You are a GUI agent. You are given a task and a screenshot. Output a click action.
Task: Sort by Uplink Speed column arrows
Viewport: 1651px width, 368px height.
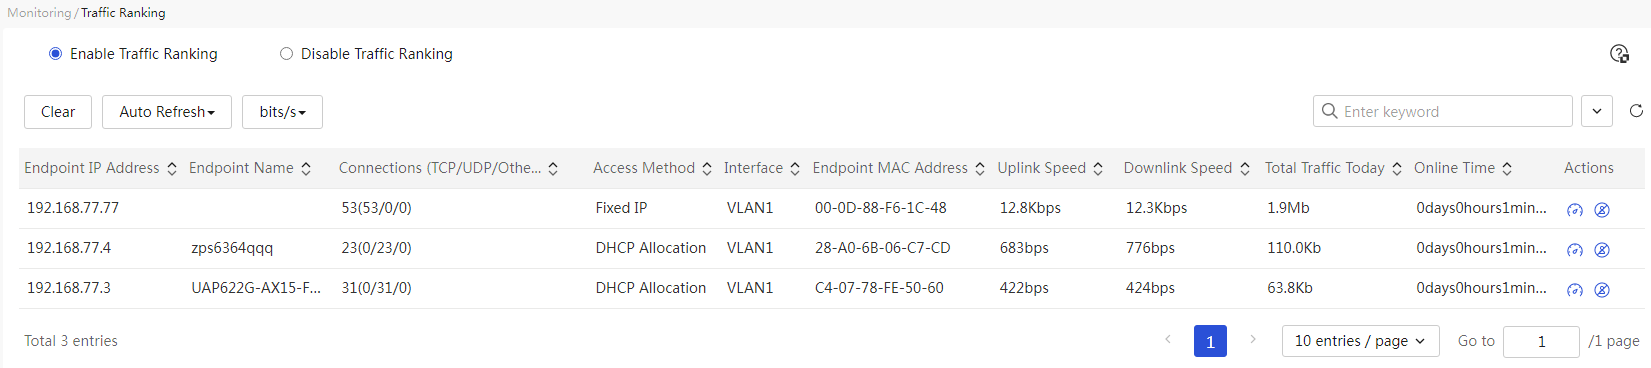click(x=1098, y=169)
